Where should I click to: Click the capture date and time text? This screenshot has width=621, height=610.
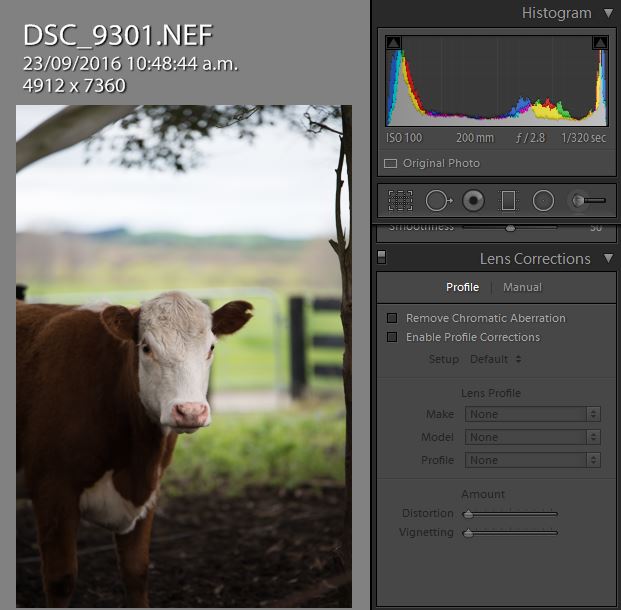point(130,64)
